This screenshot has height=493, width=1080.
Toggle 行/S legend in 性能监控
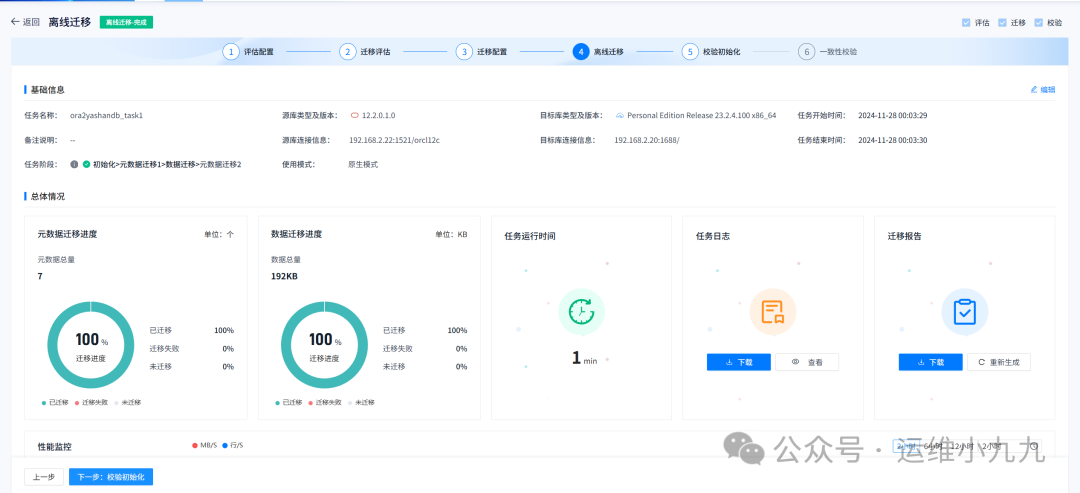(x=233, y=445)
